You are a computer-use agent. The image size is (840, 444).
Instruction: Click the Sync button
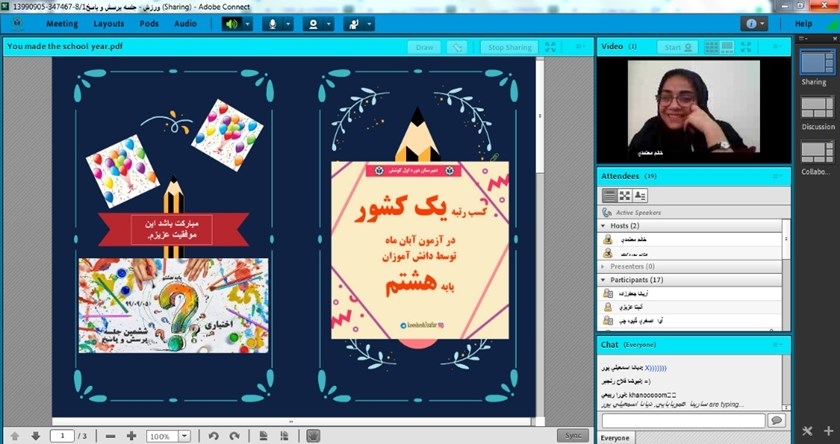pyautogui.click(x=573, y=435)
